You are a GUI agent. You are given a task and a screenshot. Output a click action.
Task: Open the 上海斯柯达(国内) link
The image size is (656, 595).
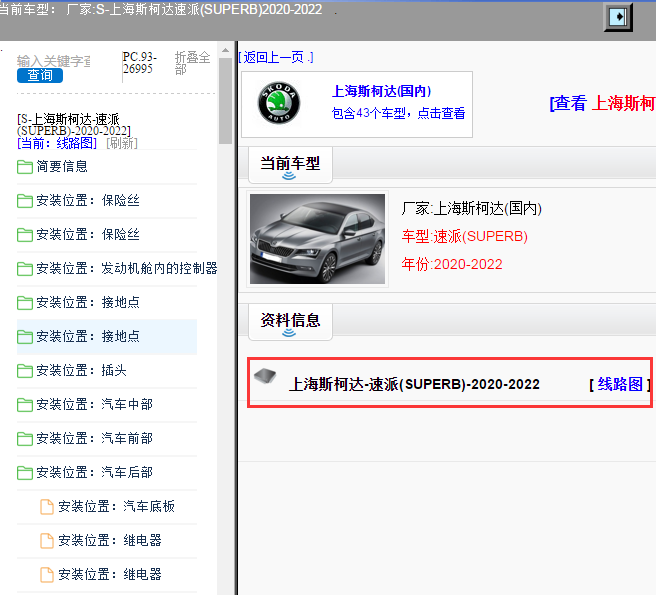(x=382, y=91)
